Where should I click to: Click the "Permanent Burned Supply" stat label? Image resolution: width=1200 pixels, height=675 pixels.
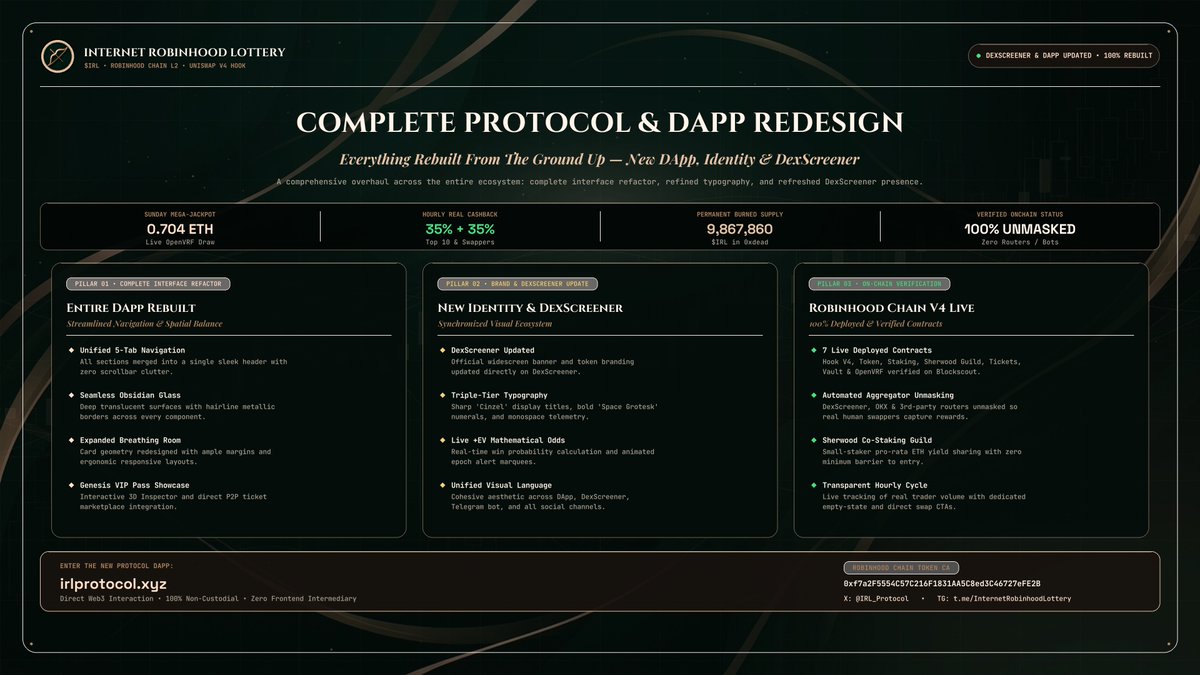[x=739, y=214]
